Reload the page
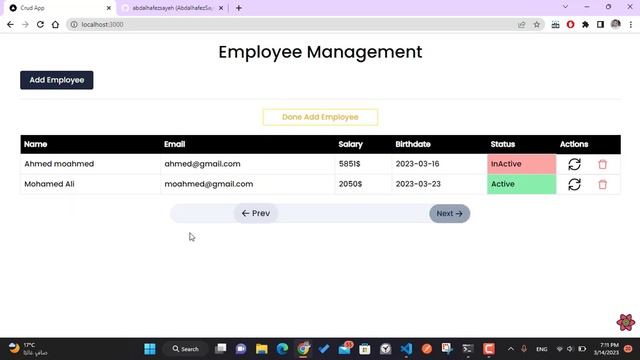 40,24
